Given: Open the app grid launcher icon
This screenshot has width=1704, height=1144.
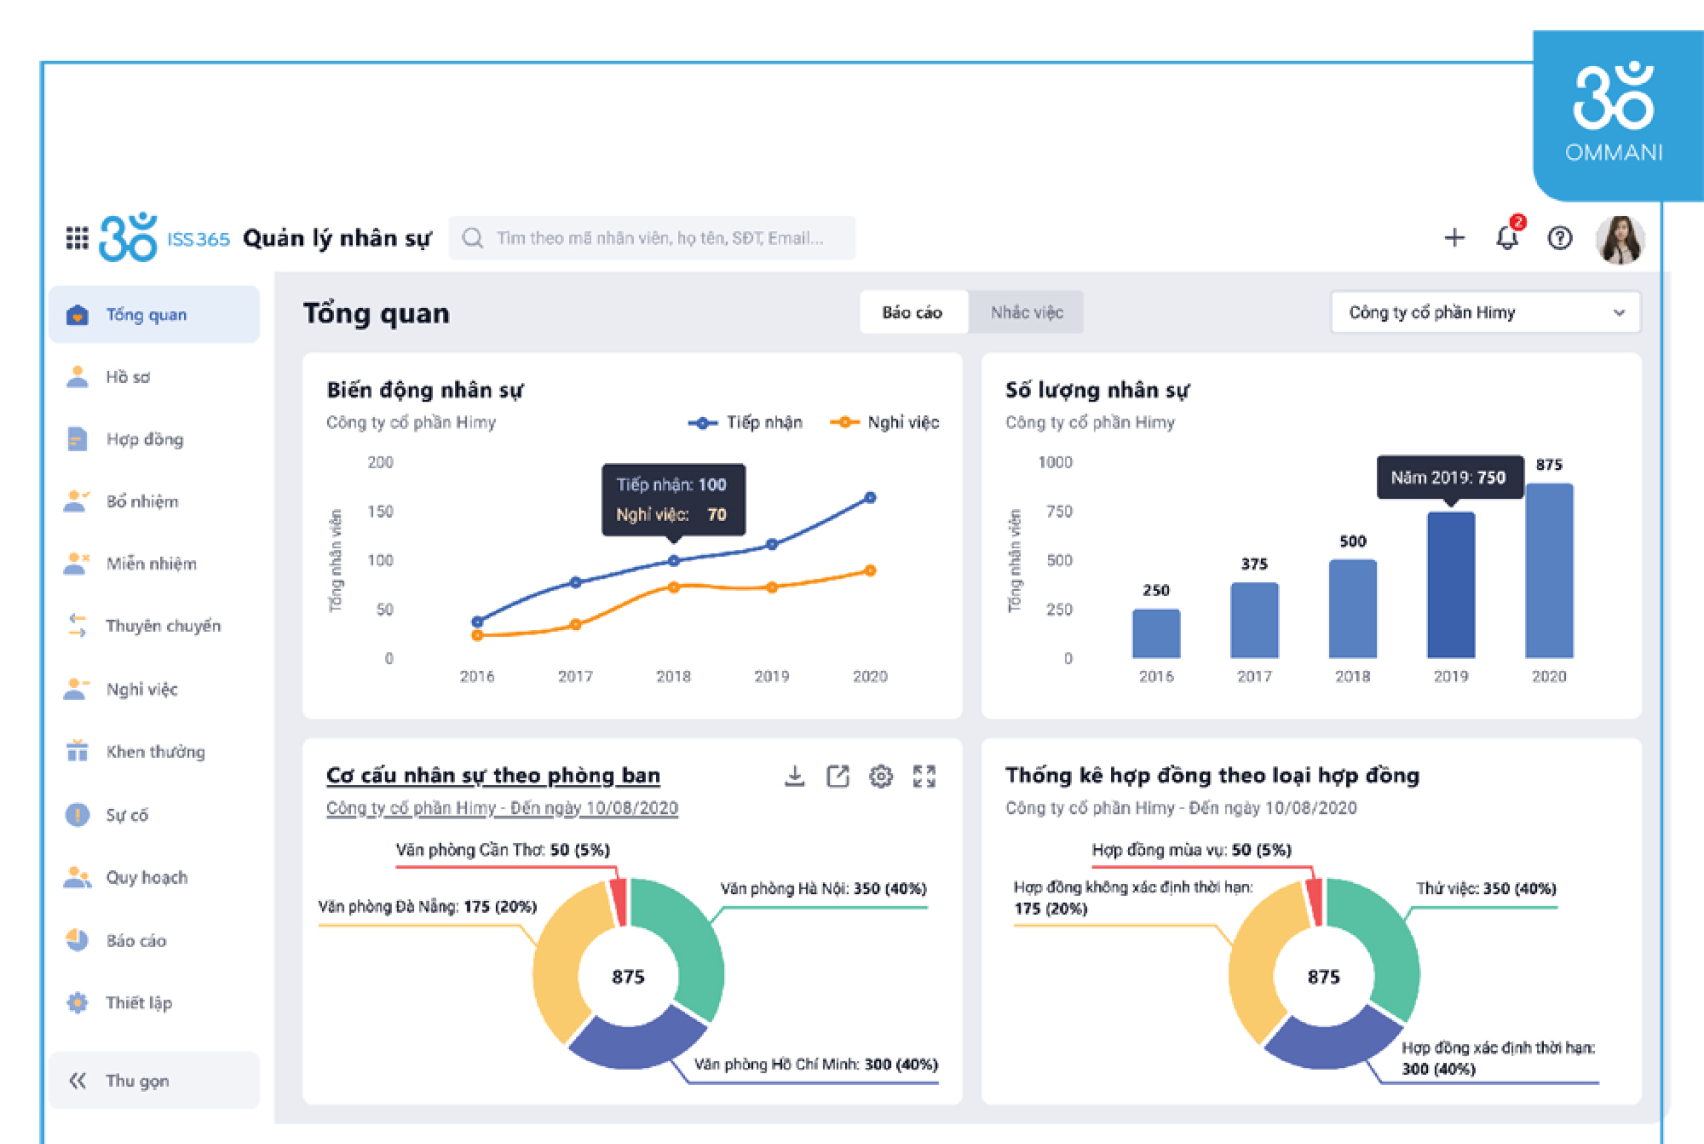Looking at the screenshot, I should pos(77,238).
